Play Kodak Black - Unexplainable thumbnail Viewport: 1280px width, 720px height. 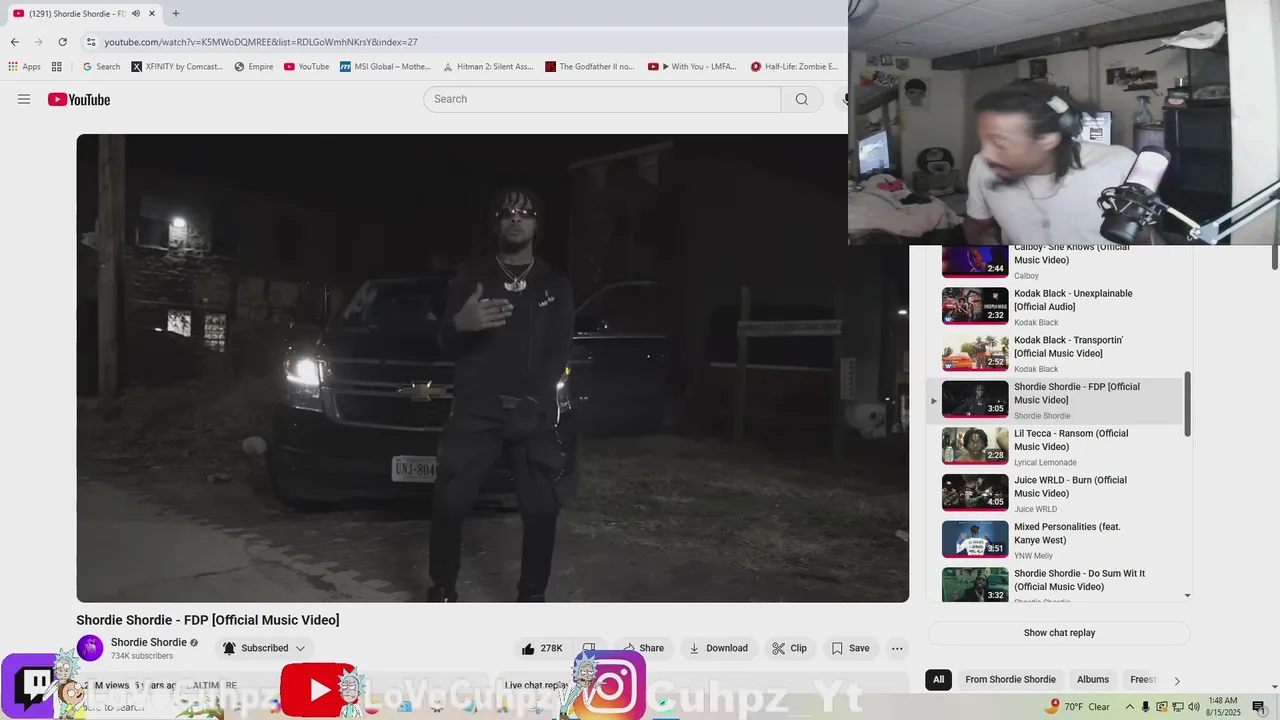tap(975, 306)
